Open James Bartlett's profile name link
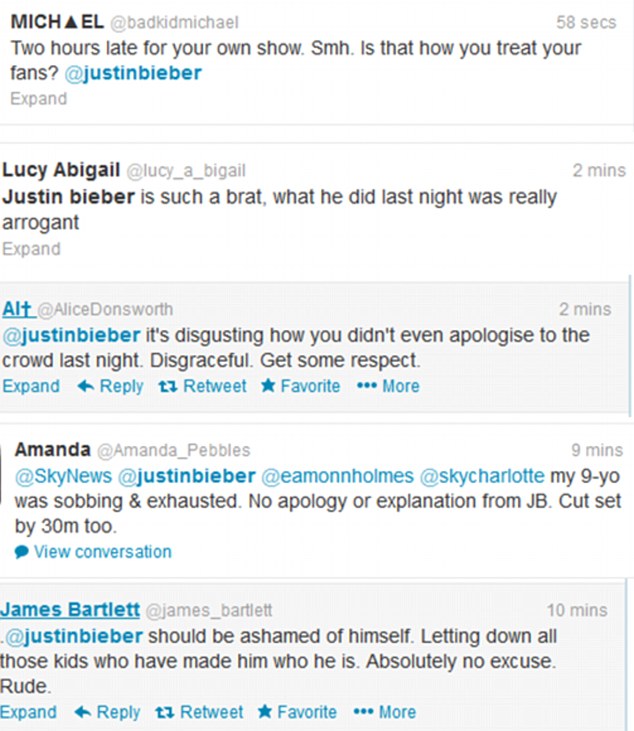634x731 pixels. pos(69,610)
